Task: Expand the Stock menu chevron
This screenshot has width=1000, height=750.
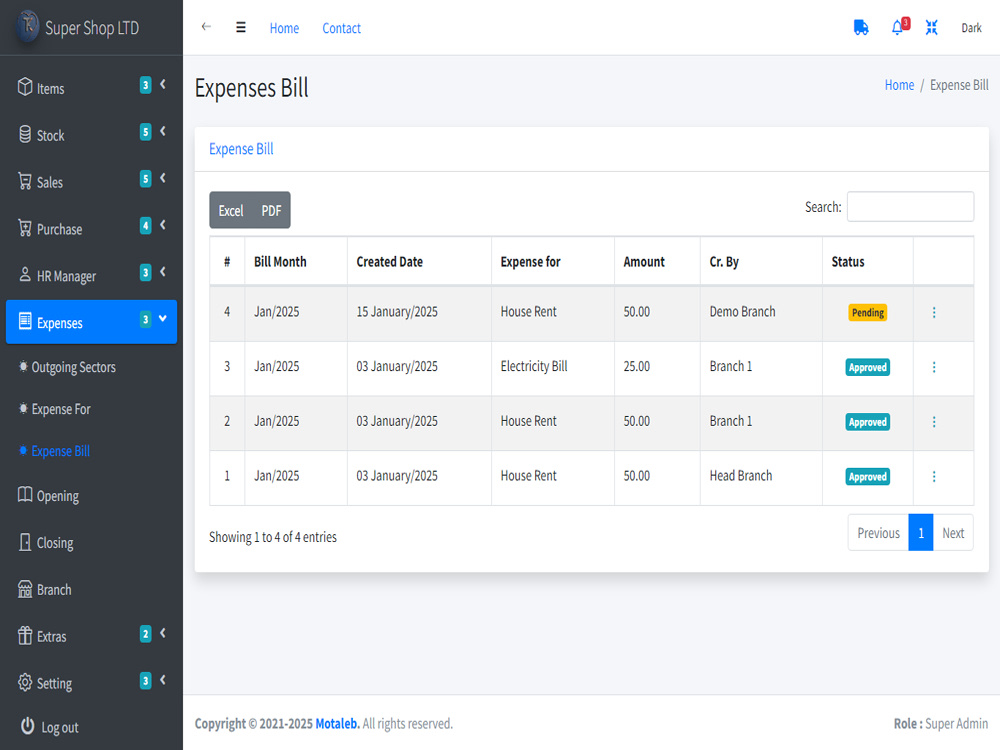Action: tap(163, 131)
